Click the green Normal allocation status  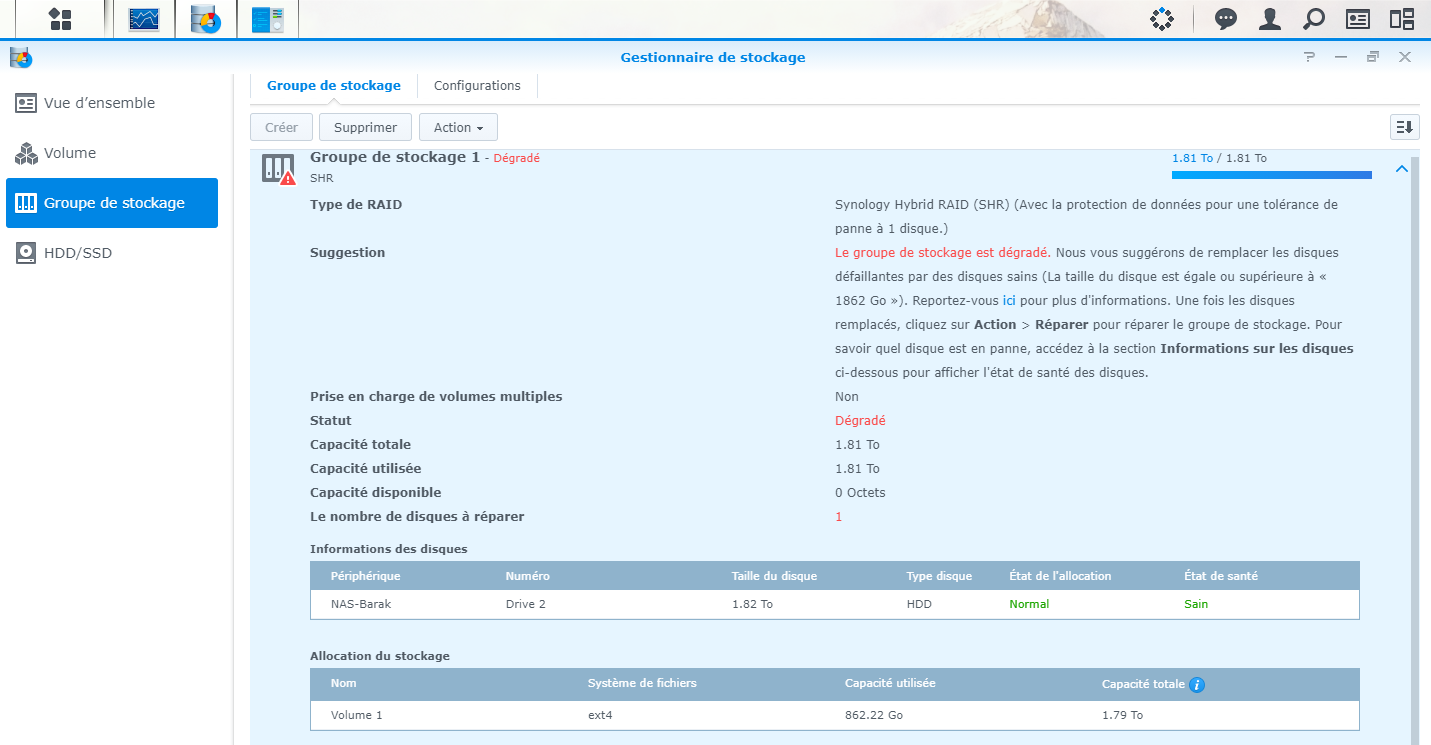pos(1029,604)
